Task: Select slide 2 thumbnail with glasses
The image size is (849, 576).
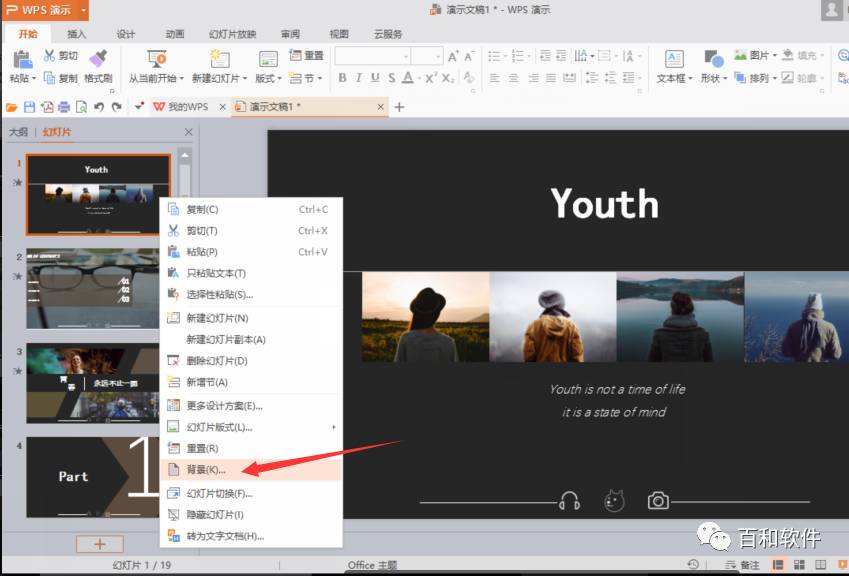Action: (x=93, y=289)
